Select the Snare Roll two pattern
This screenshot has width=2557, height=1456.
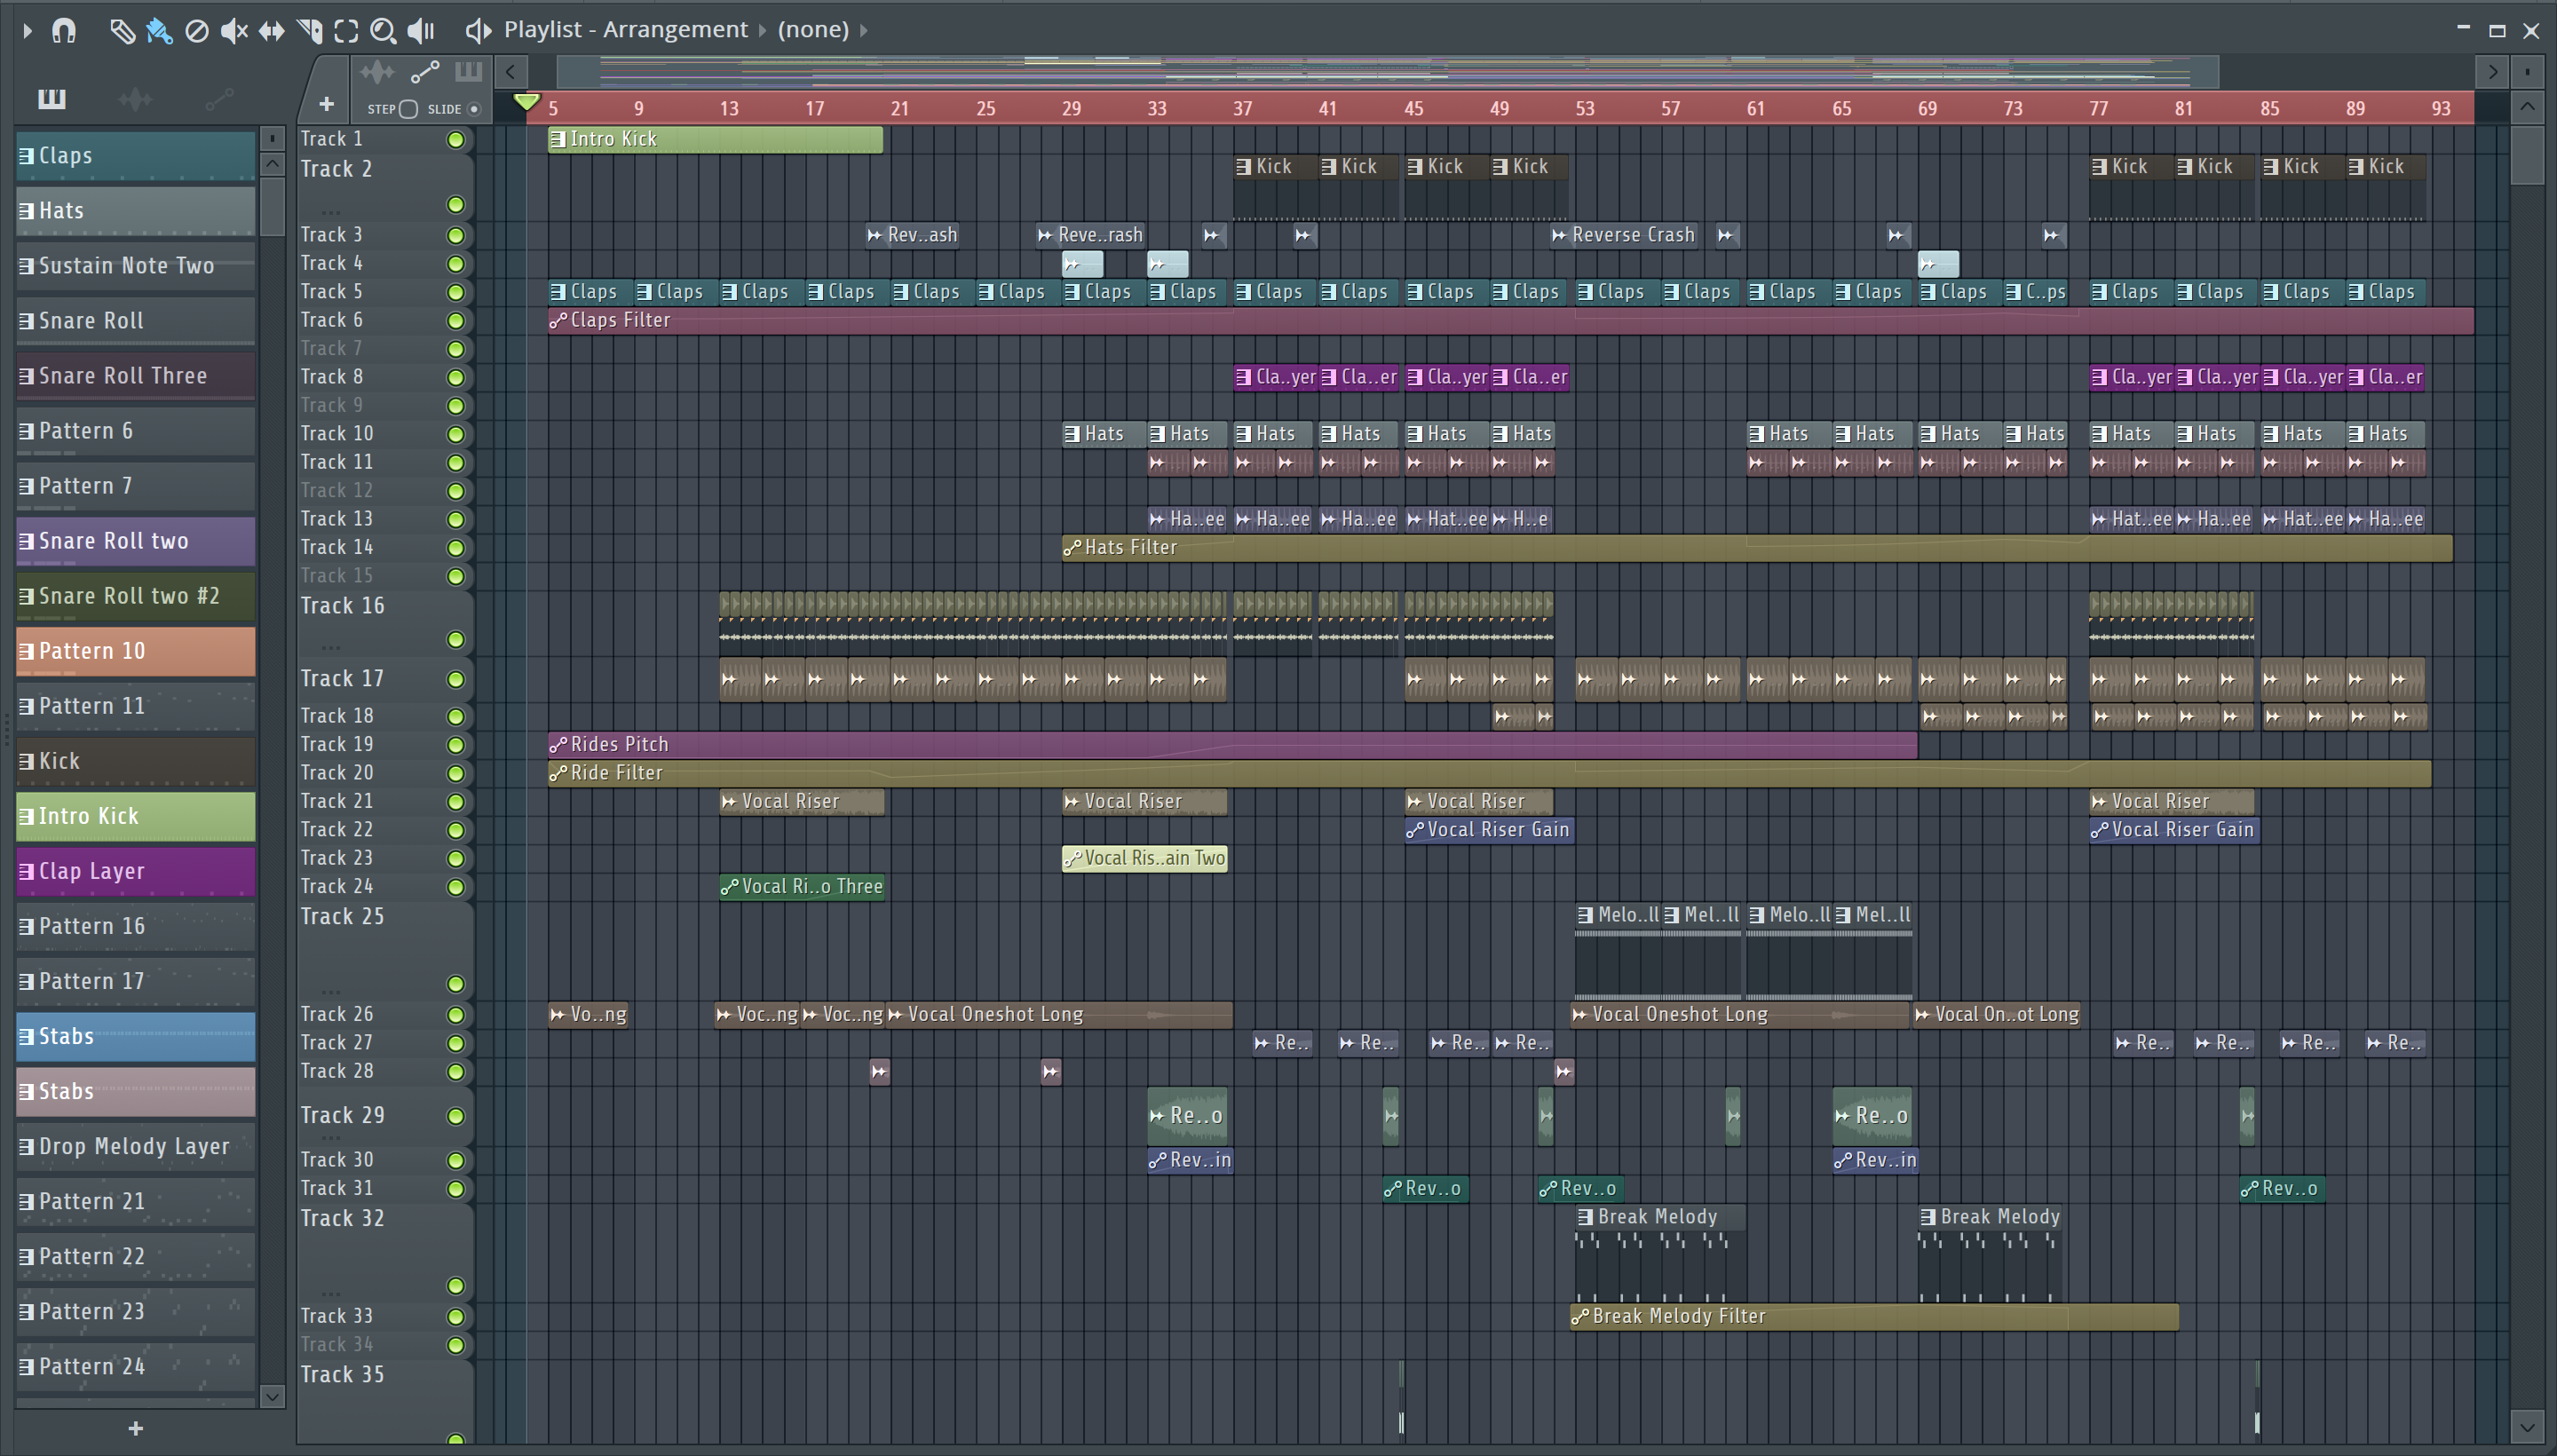[x=136, y=541]
